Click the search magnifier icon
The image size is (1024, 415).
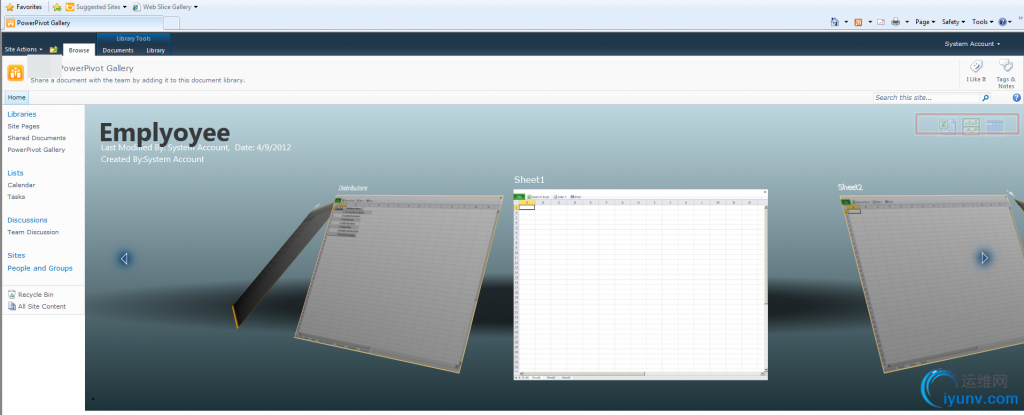pos(985,98)
